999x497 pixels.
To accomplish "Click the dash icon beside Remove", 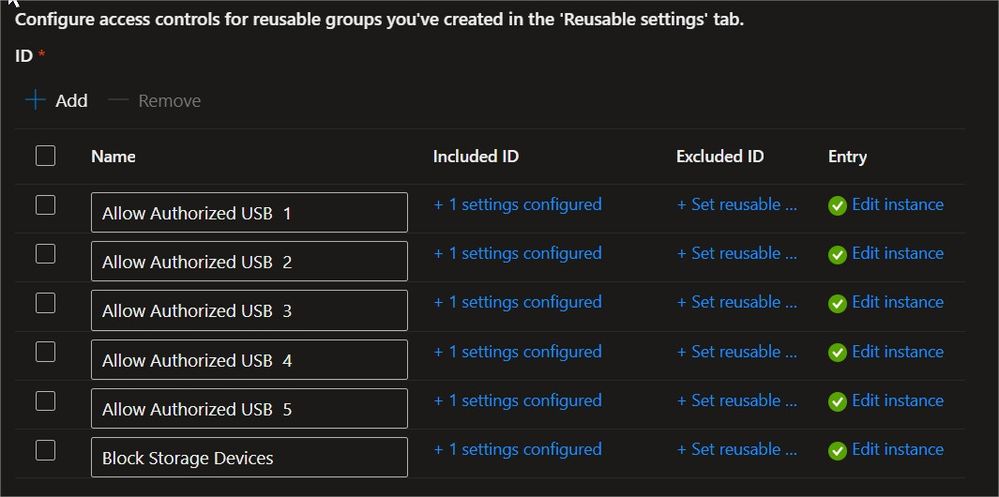I will 119,100.
